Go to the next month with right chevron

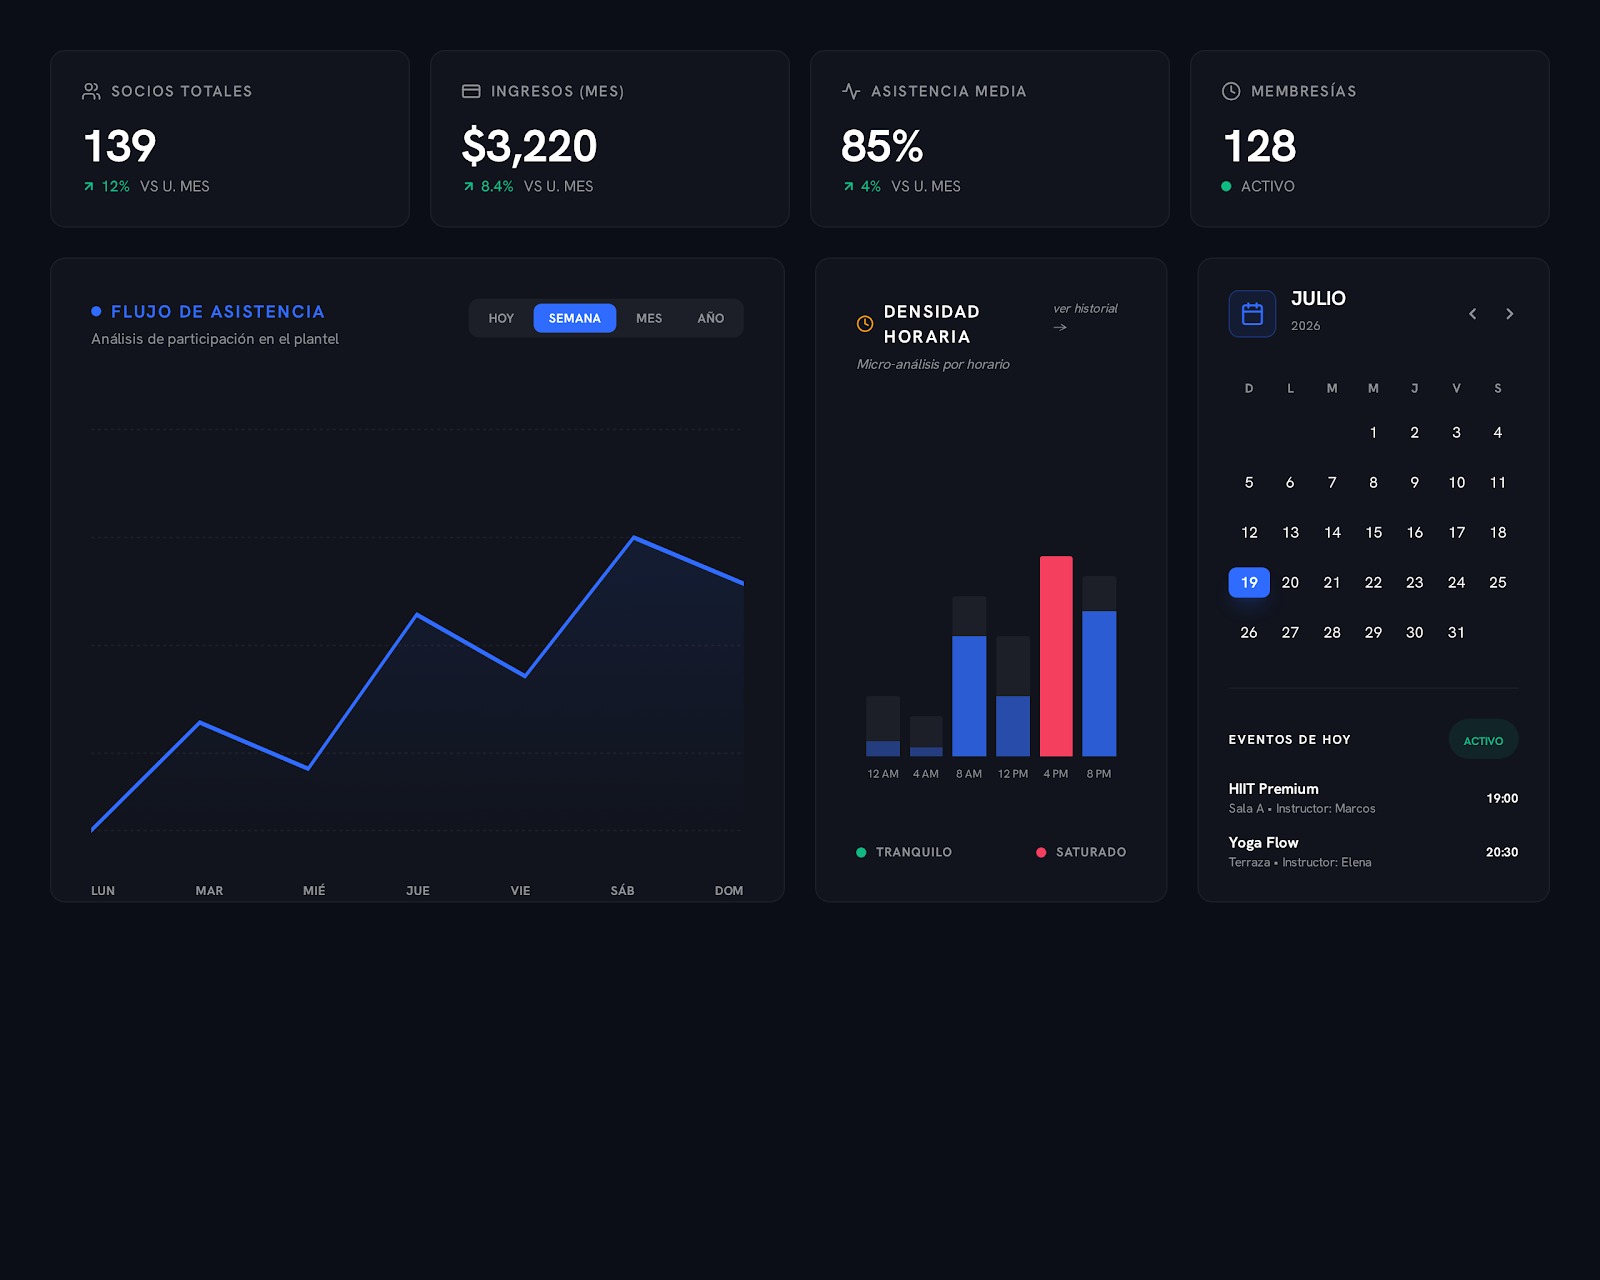coord(1509,314)
